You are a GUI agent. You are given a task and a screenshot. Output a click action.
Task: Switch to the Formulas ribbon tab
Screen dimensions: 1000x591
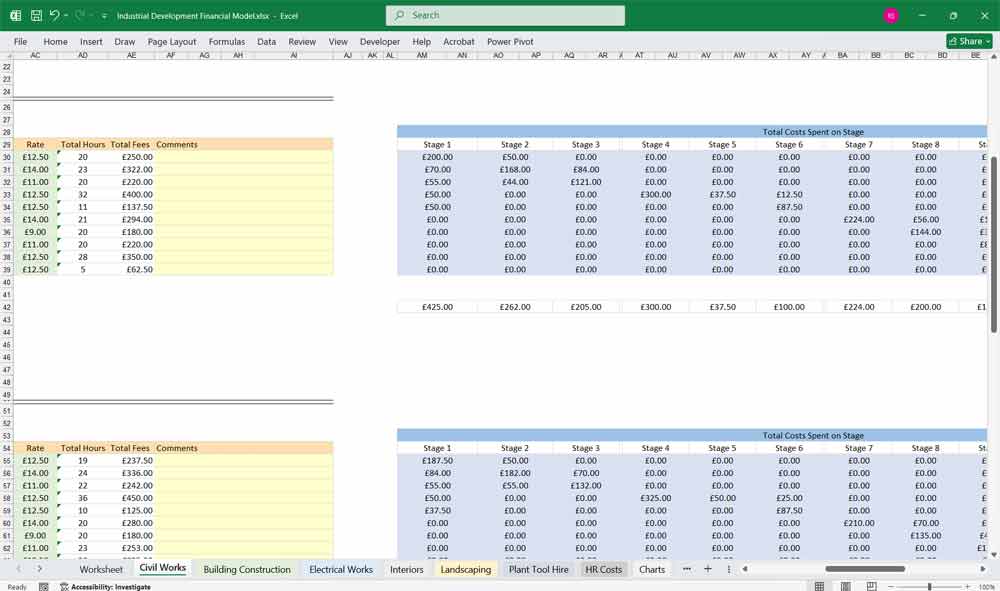click(x=227, y=42)
